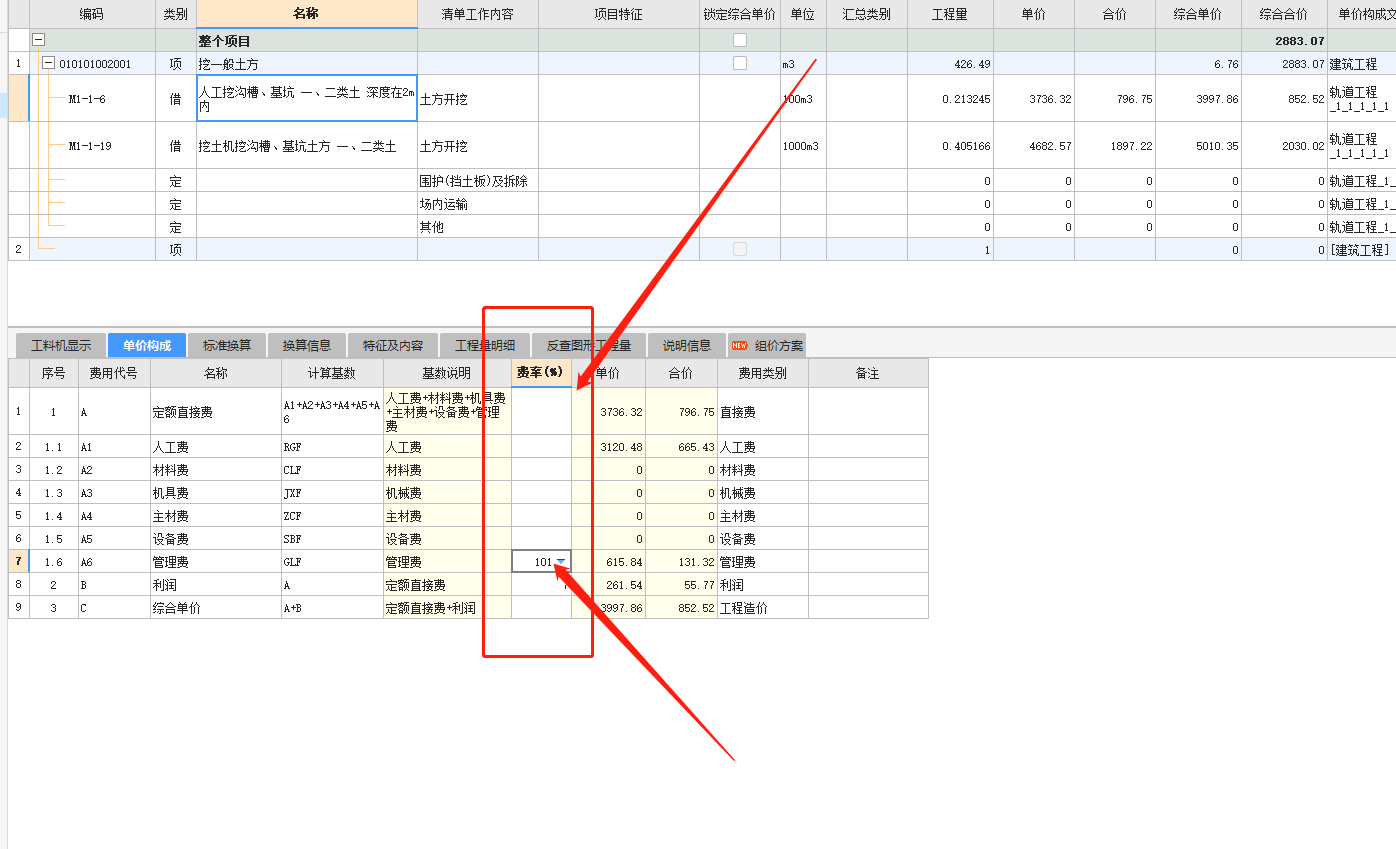Select the M1-1-19 quota row code

[90, 146]
